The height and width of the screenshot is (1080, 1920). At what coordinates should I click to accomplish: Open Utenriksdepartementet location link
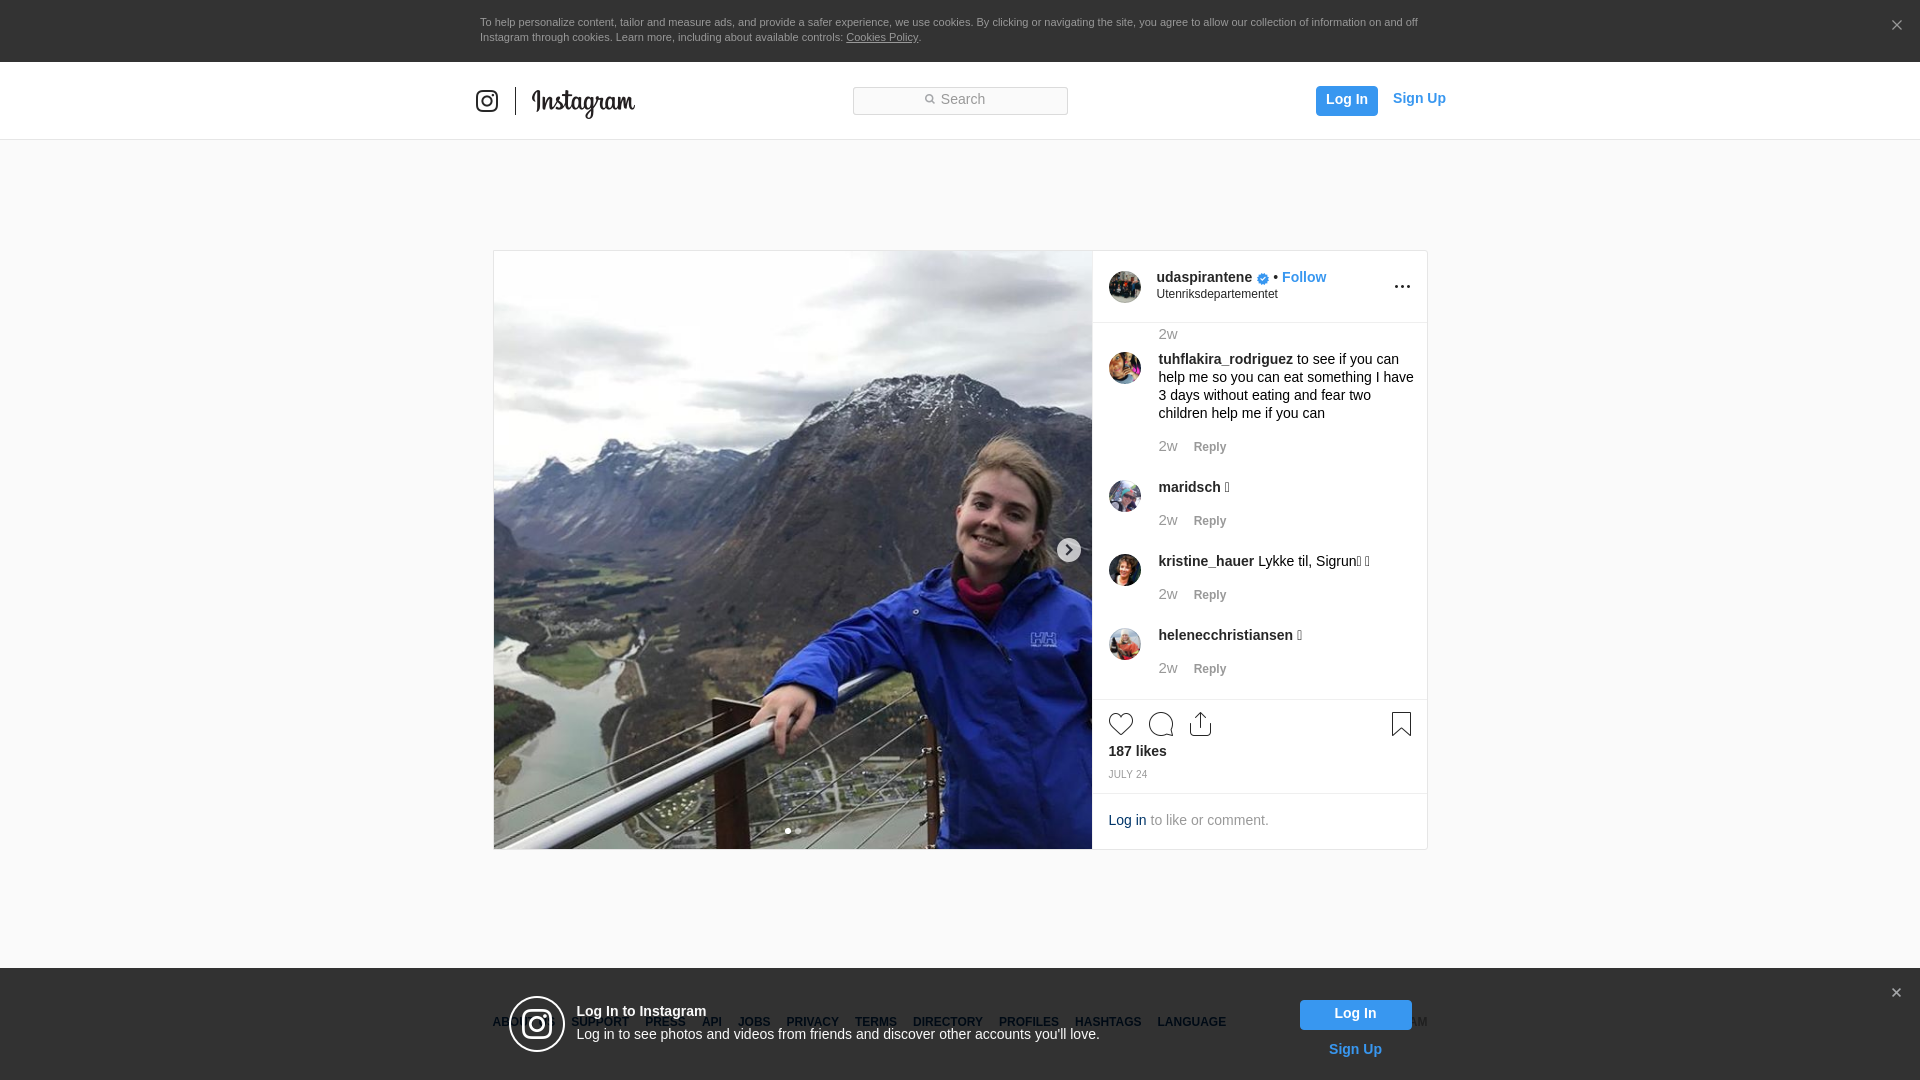1217,294
